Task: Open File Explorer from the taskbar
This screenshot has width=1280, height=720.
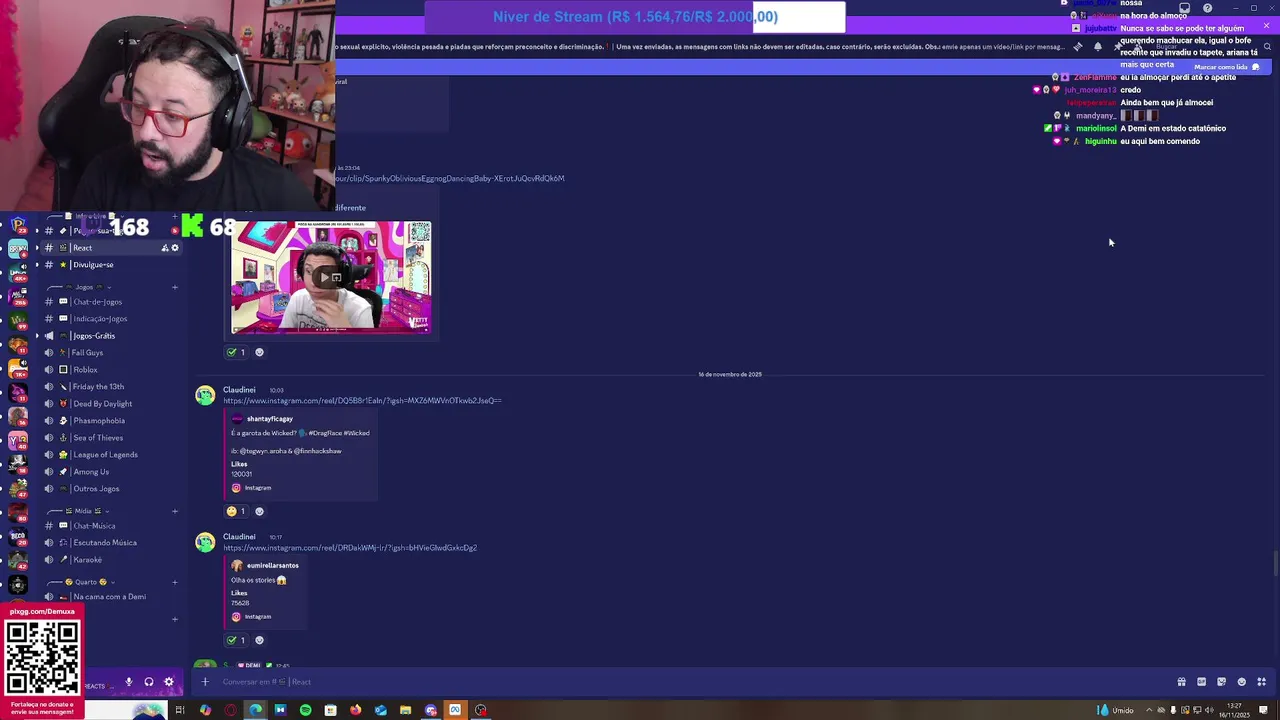Action: click(x=405, y=710)
